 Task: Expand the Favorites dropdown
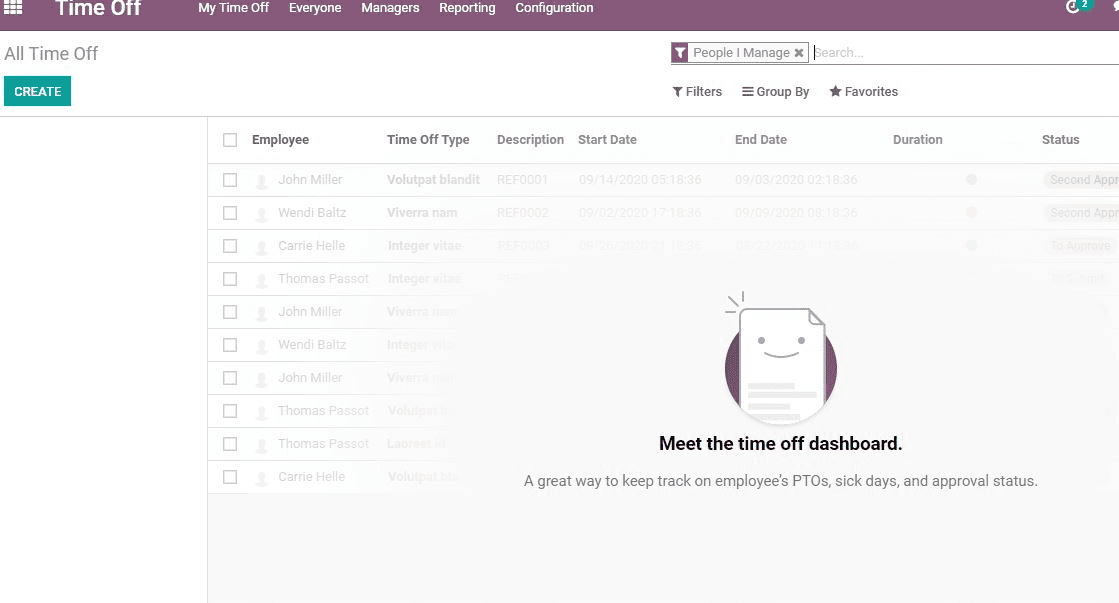click(864, 91)
